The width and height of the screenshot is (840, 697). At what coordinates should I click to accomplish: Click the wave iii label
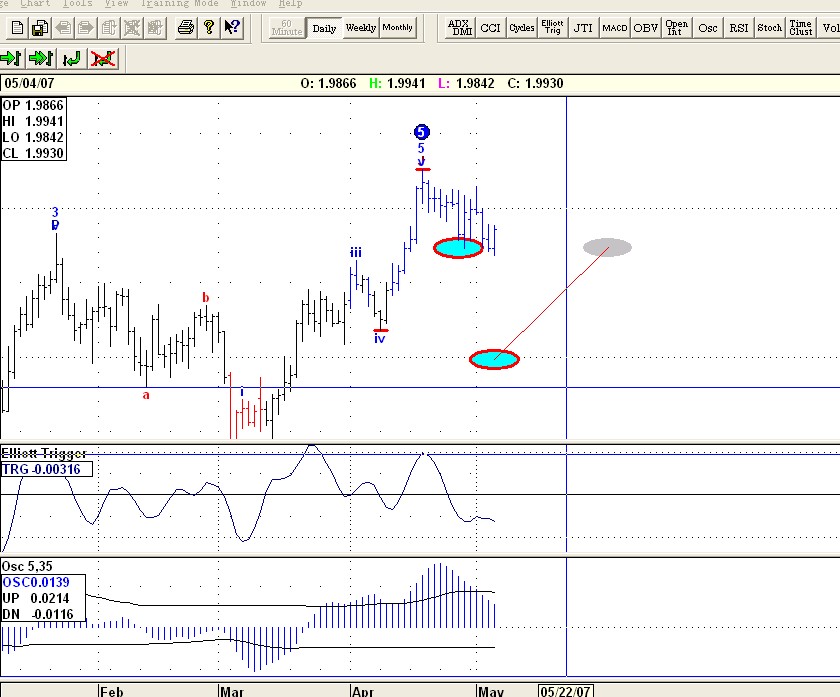click(356, 252)
